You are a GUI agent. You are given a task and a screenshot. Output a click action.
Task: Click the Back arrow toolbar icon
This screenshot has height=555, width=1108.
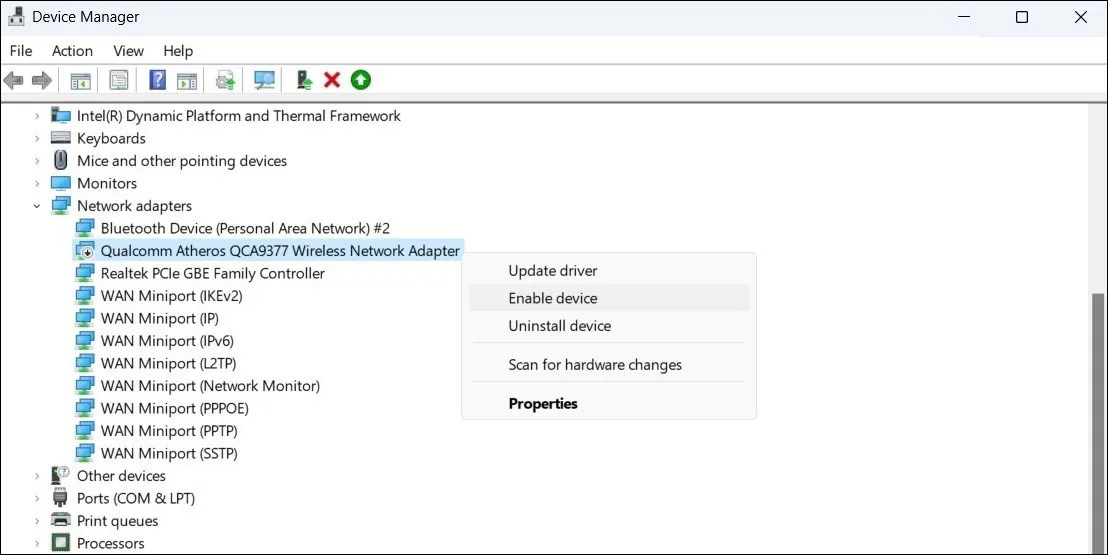tap(13, 80)
